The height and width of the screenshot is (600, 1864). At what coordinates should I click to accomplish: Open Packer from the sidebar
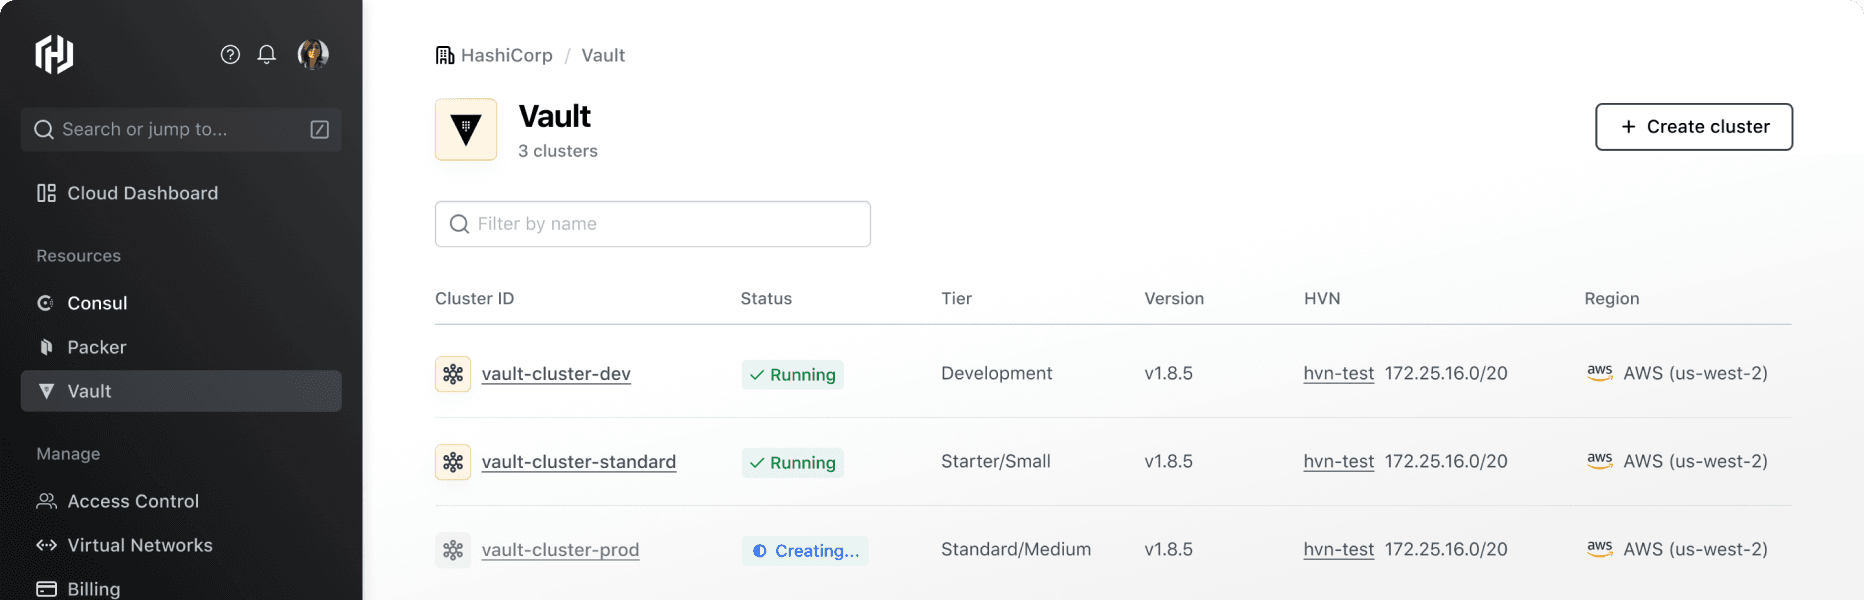coord(96,347)
